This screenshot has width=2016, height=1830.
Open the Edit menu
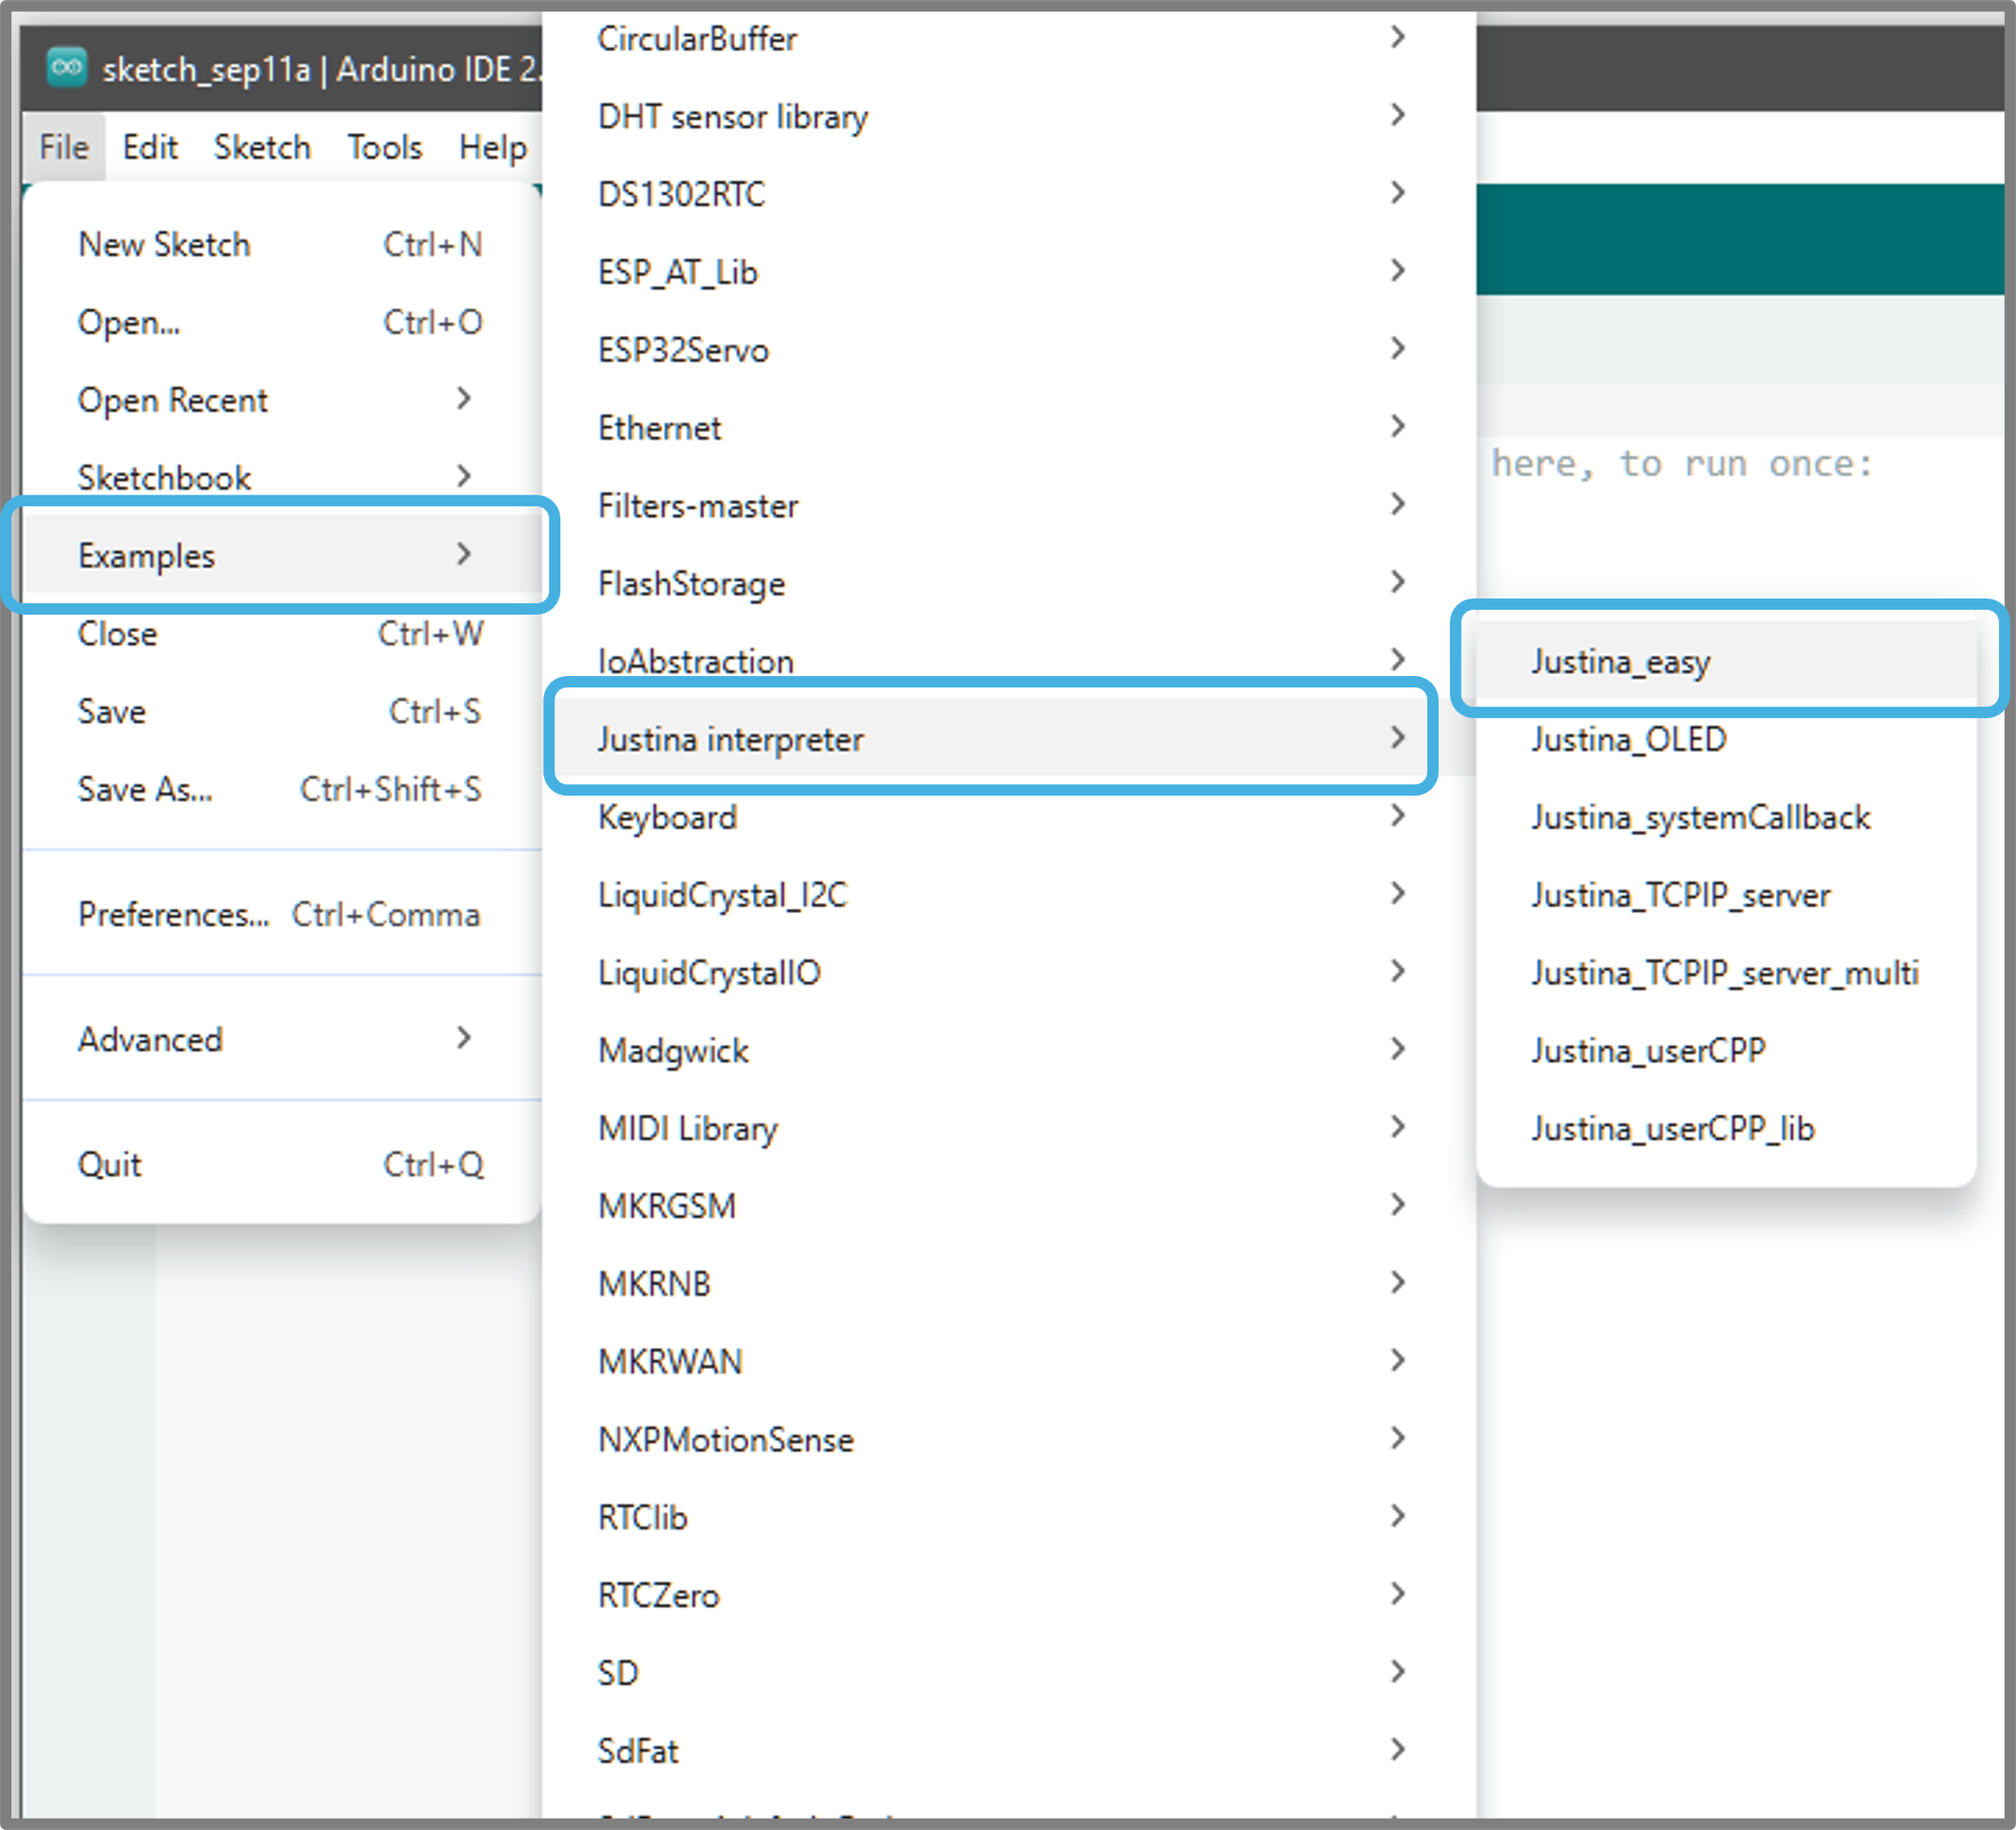[150, 147]
